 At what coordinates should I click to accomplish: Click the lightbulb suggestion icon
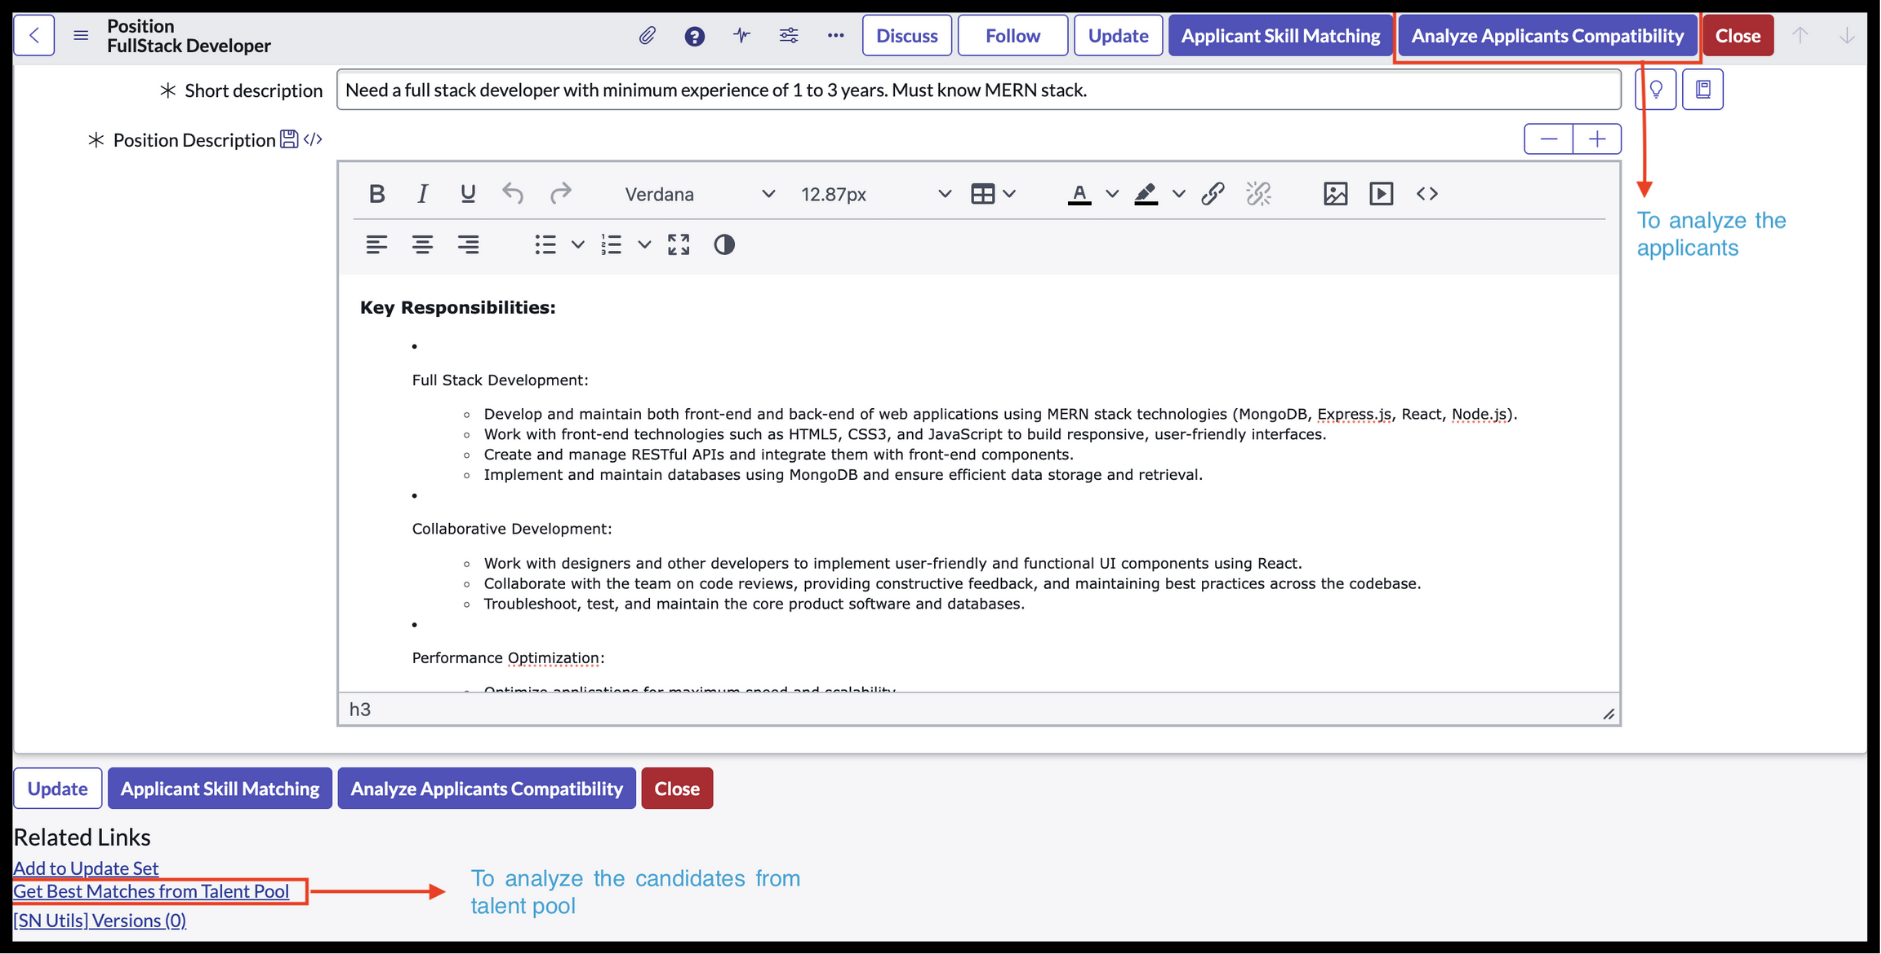pyautogui.click(x=1656, y=90)
